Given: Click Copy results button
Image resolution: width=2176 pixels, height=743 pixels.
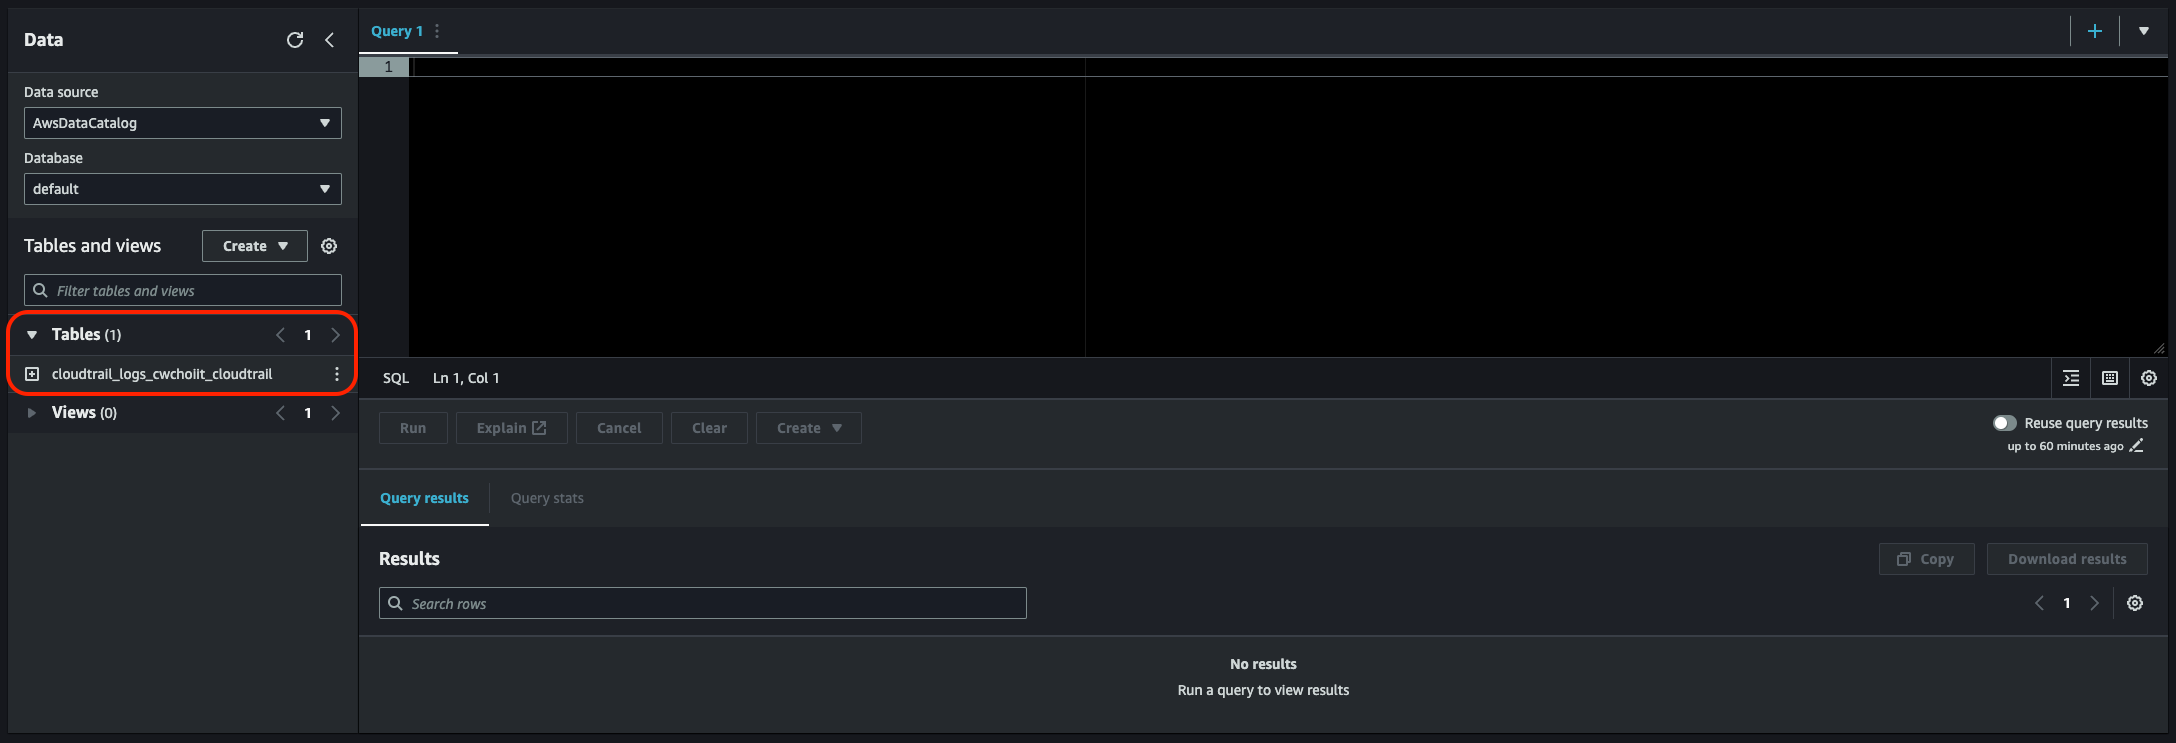Looking at the screenshot, I should click(x=1926, y=559).
